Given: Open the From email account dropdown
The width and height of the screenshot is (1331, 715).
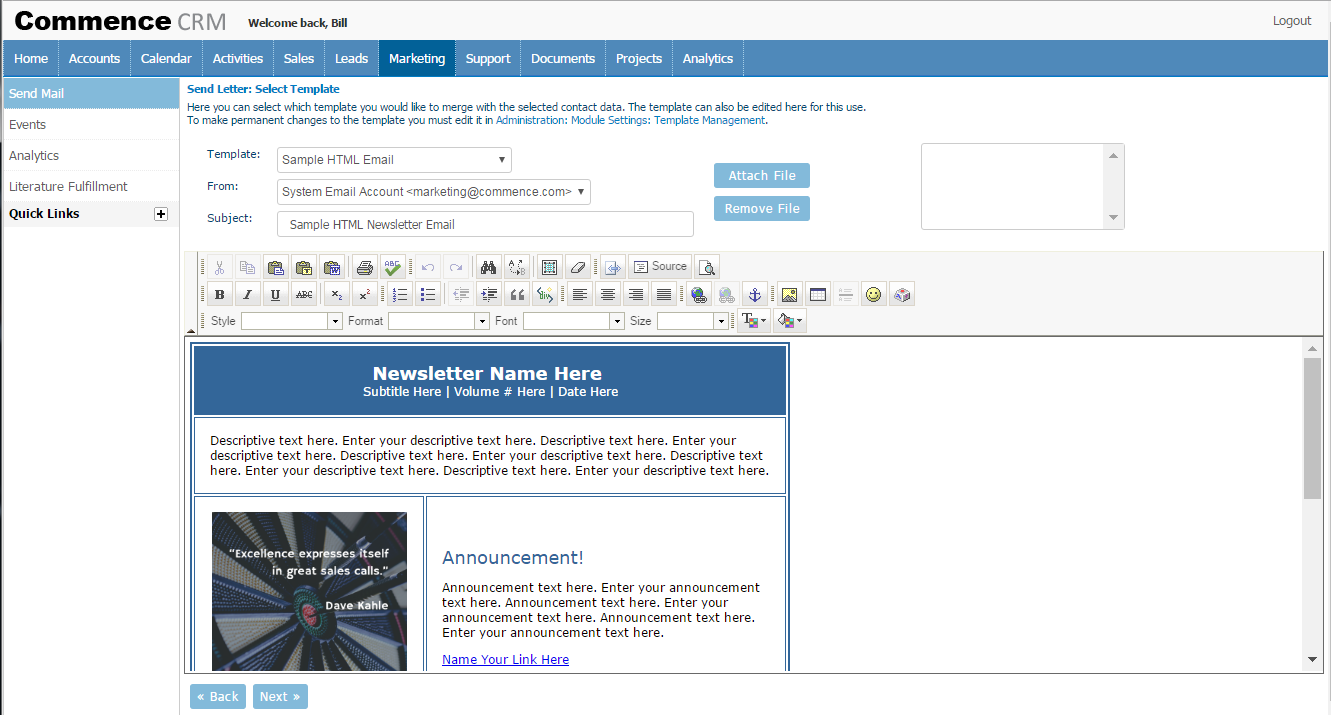Looking at the screenshot, I should point(434,192).
